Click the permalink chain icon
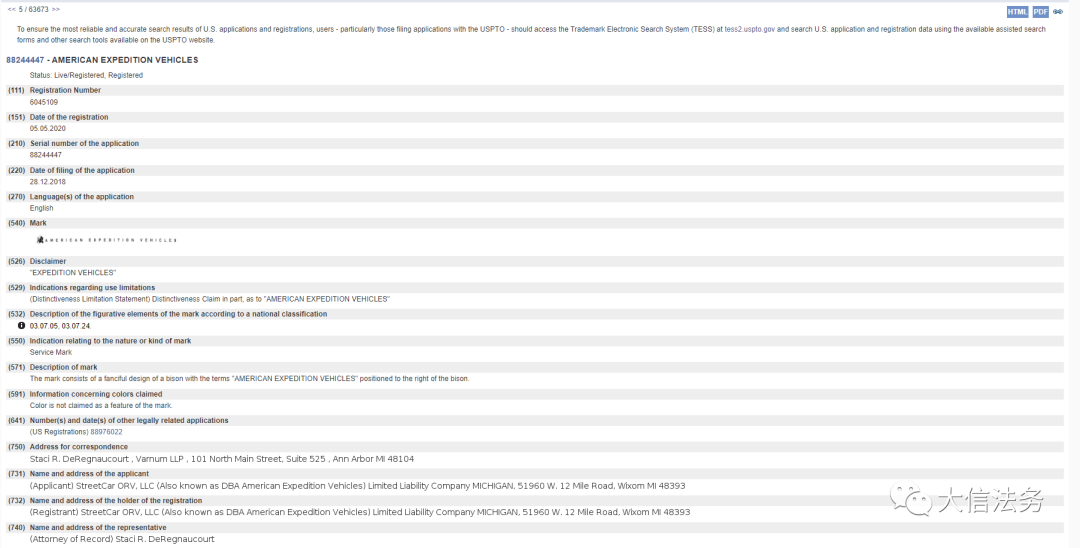The height and width of the screenshot is (548, 1080). [x=1058, y=12]
